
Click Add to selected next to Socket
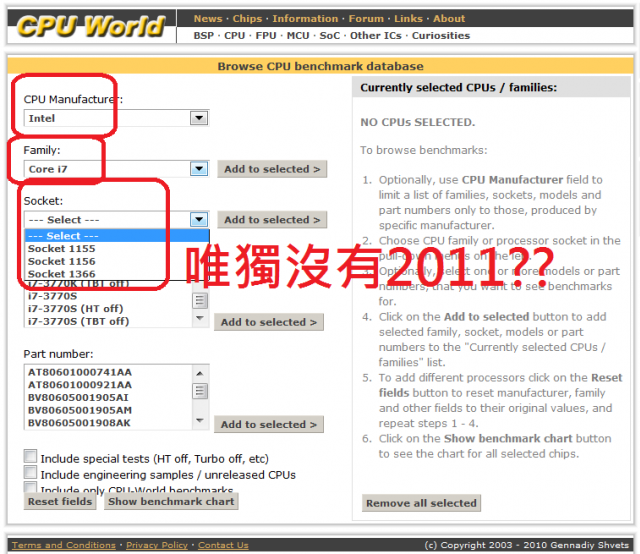(272, 220)
